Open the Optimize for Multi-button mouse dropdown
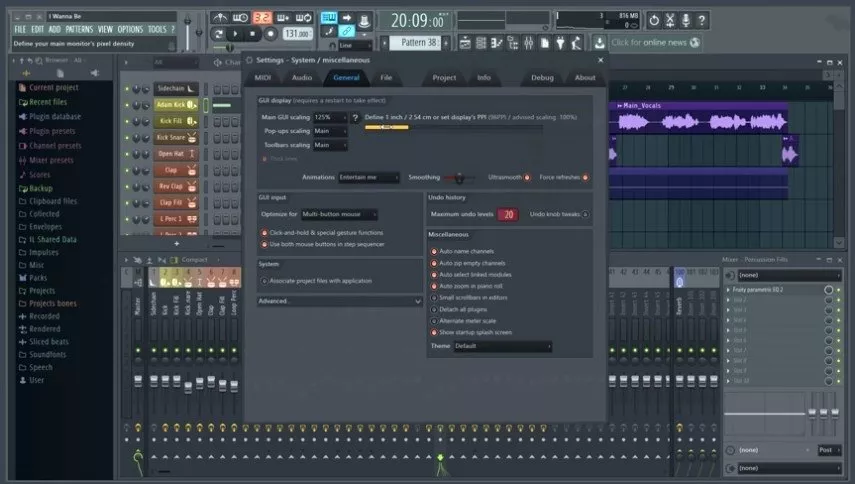Image resolution: width=855 pixels, height=484 pixels. tap(339, 214)
